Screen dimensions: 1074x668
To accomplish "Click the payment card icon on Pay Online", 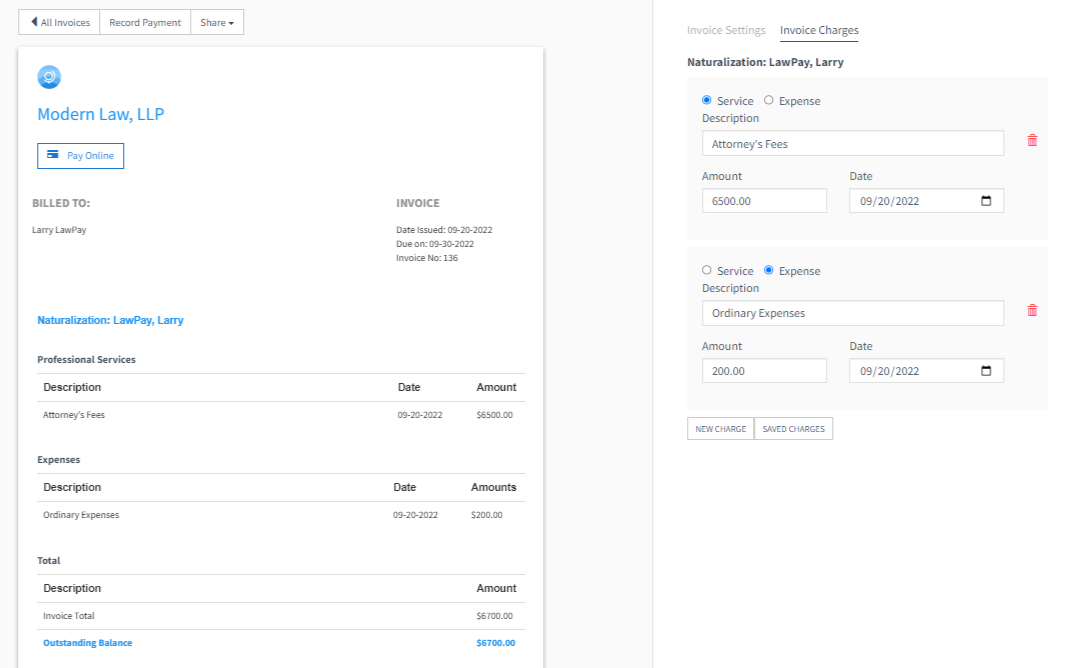I will [x=54, y=155].
